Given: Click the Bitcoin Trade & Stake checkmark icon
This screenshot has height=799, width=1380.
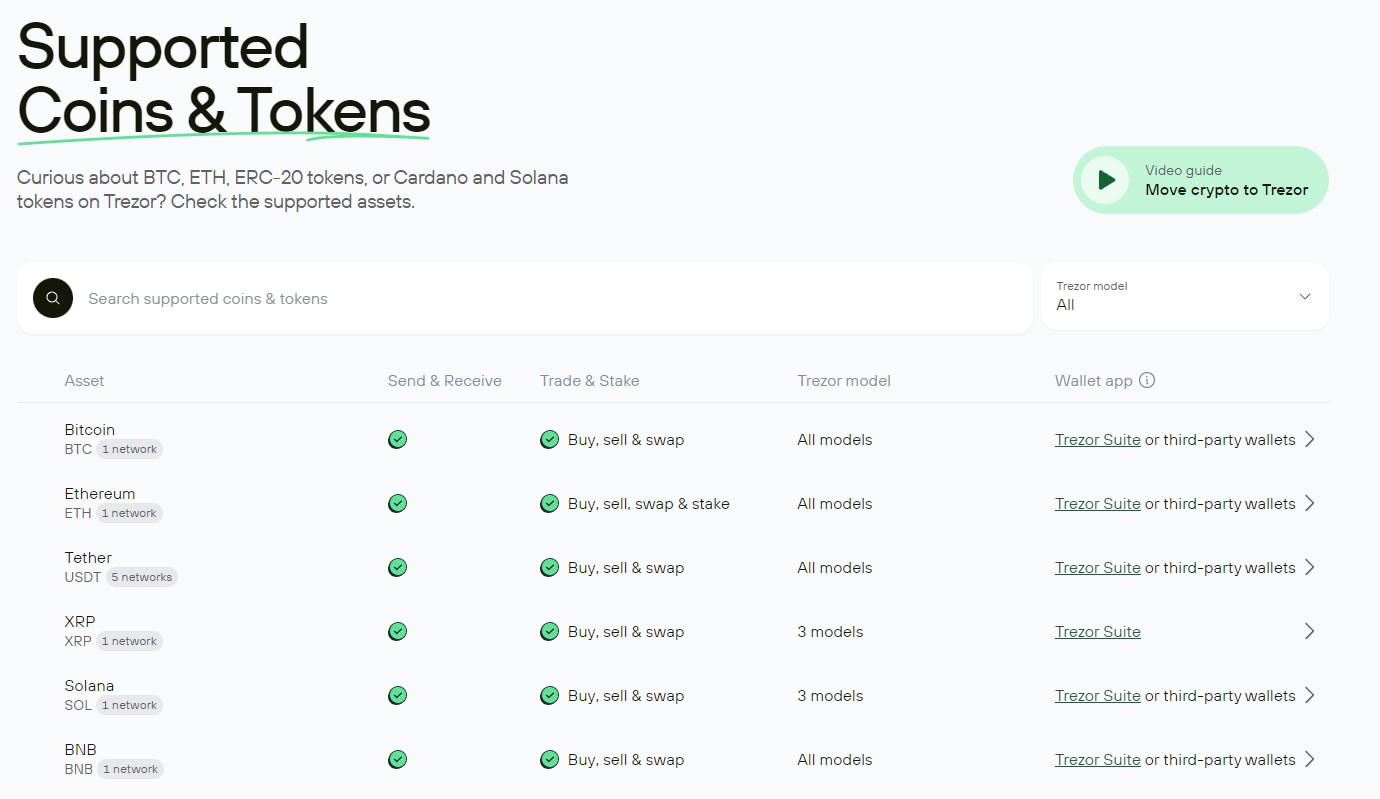Looking at the screenshot, I should 549,440.
